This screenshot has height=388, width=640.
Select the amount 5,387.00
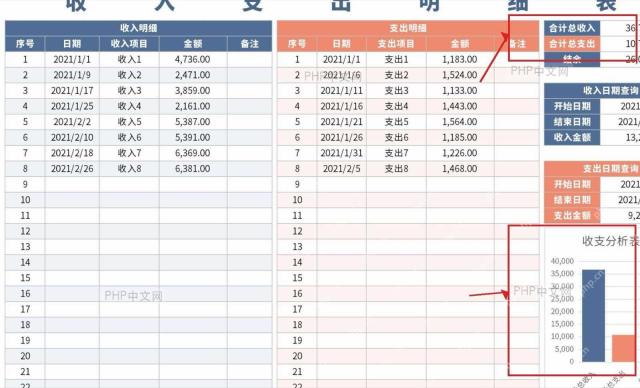point(193,122)
